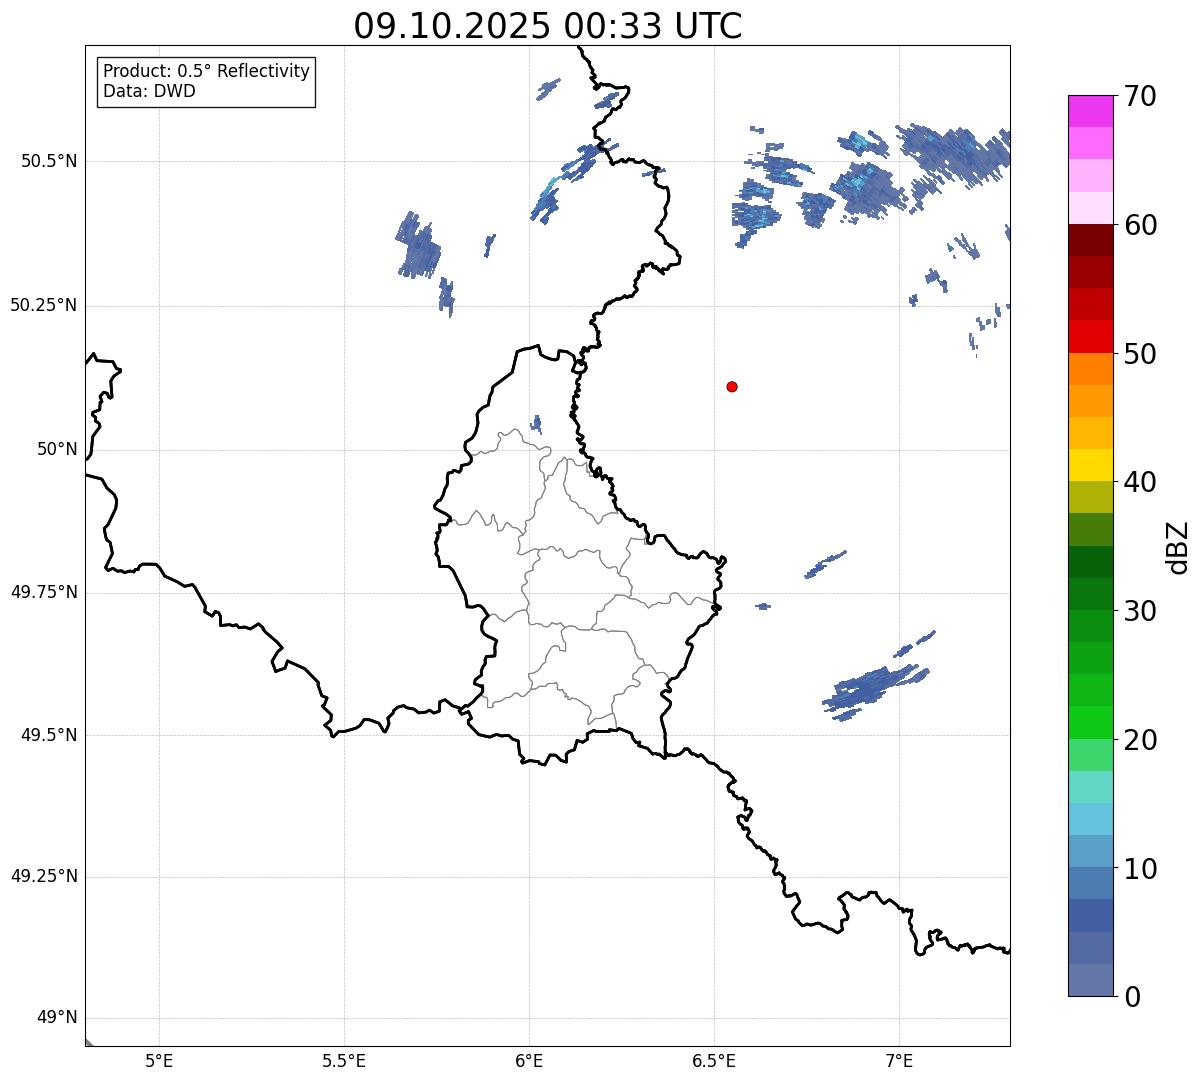Viewport: 1202px width, 1081px height.
Task: Click the 'Product: 0.5° Reflectivity' label
Action: 207,72
